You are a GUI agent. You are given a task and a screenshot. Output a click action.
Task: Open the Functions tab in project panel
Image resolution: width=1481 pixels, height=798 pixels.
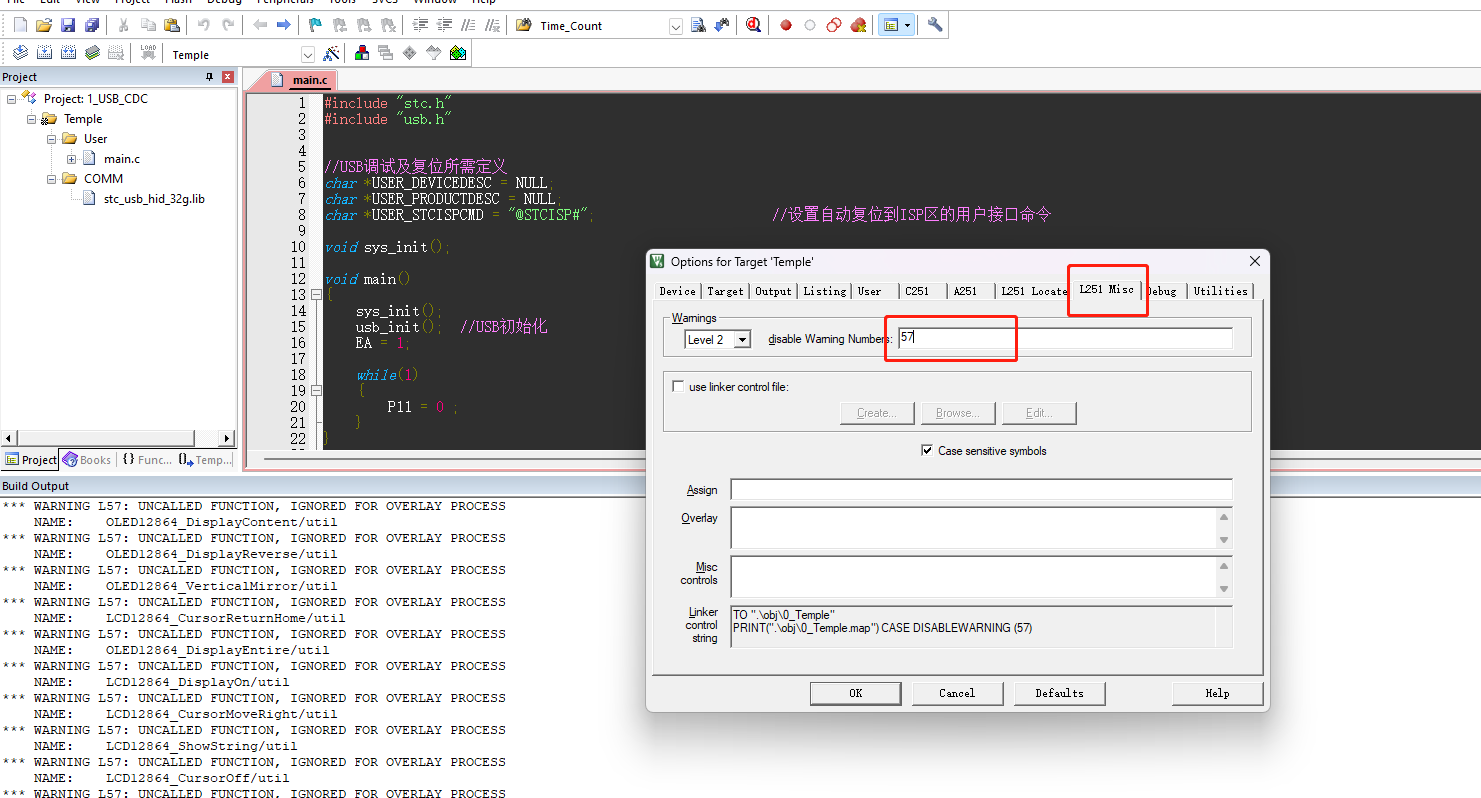[x=146, y=460]
